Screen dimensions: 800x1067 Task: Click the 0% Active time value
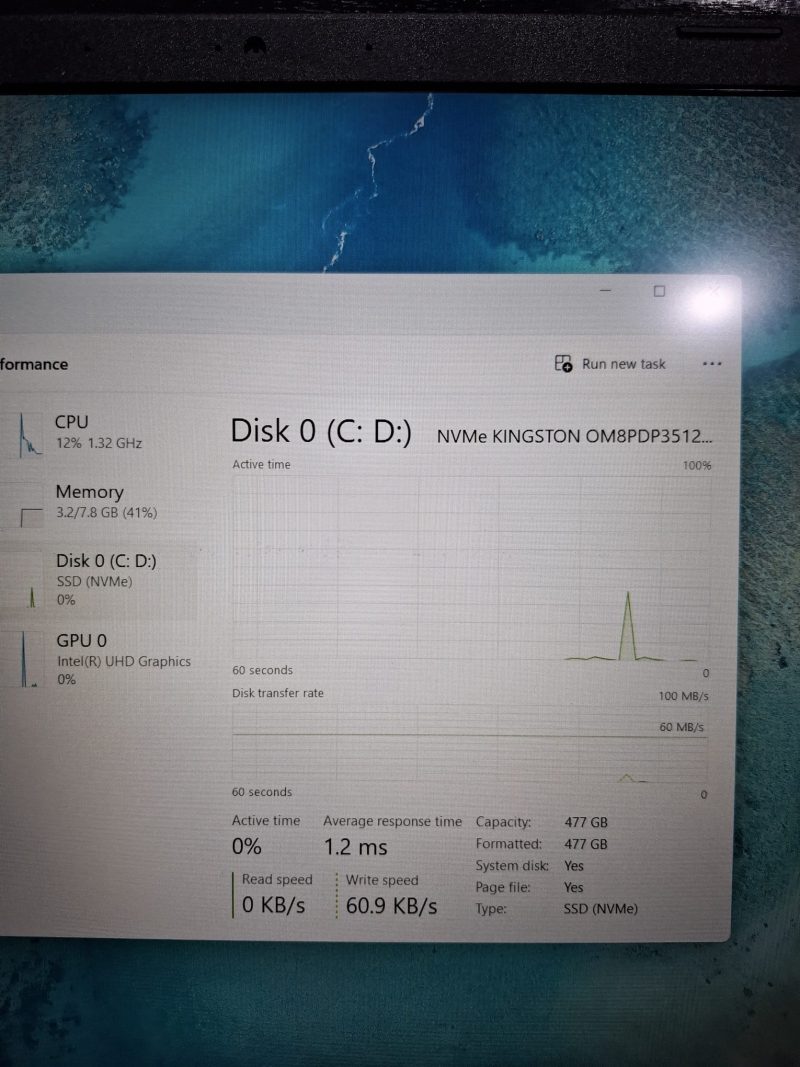[246, 847]
